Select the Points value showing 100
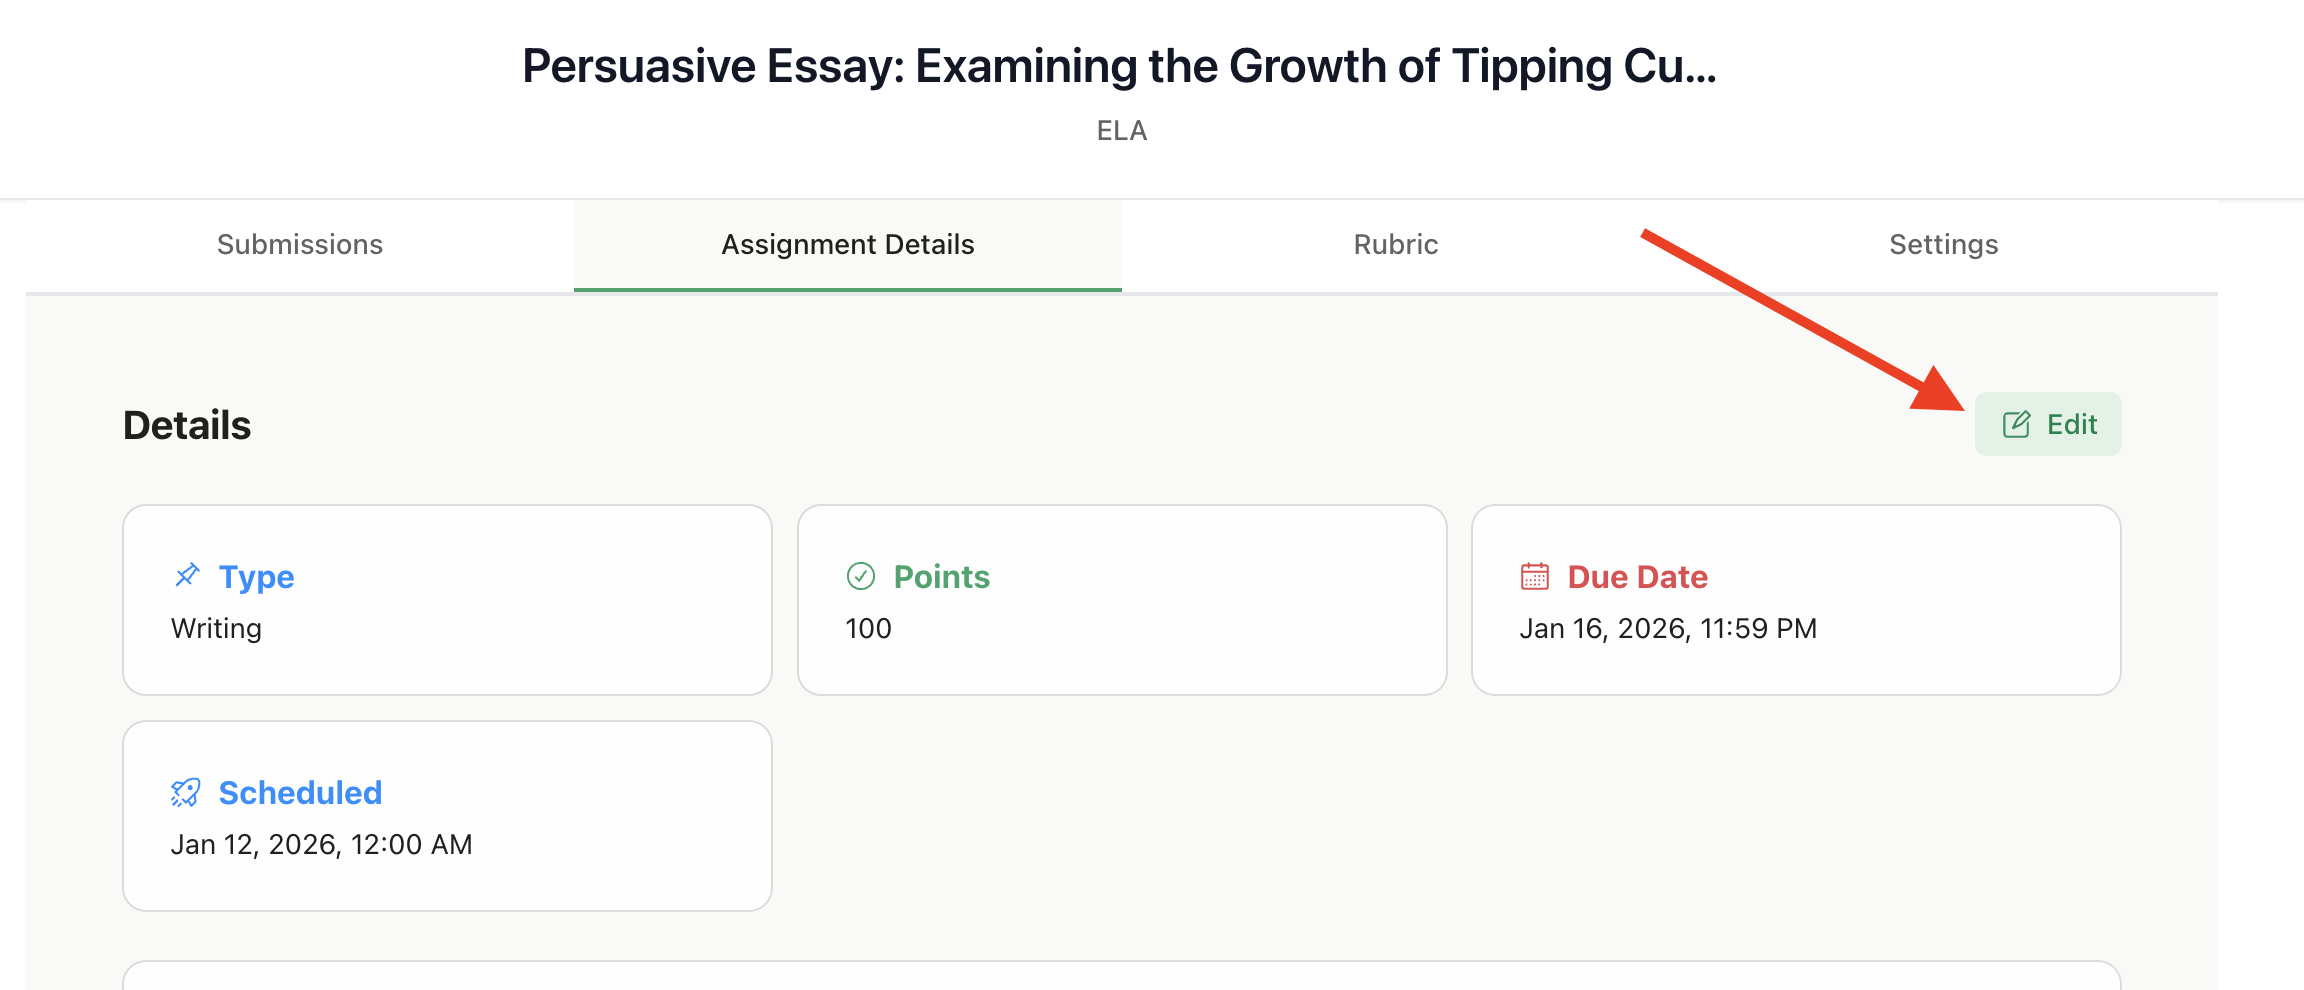 coord(867,628)
